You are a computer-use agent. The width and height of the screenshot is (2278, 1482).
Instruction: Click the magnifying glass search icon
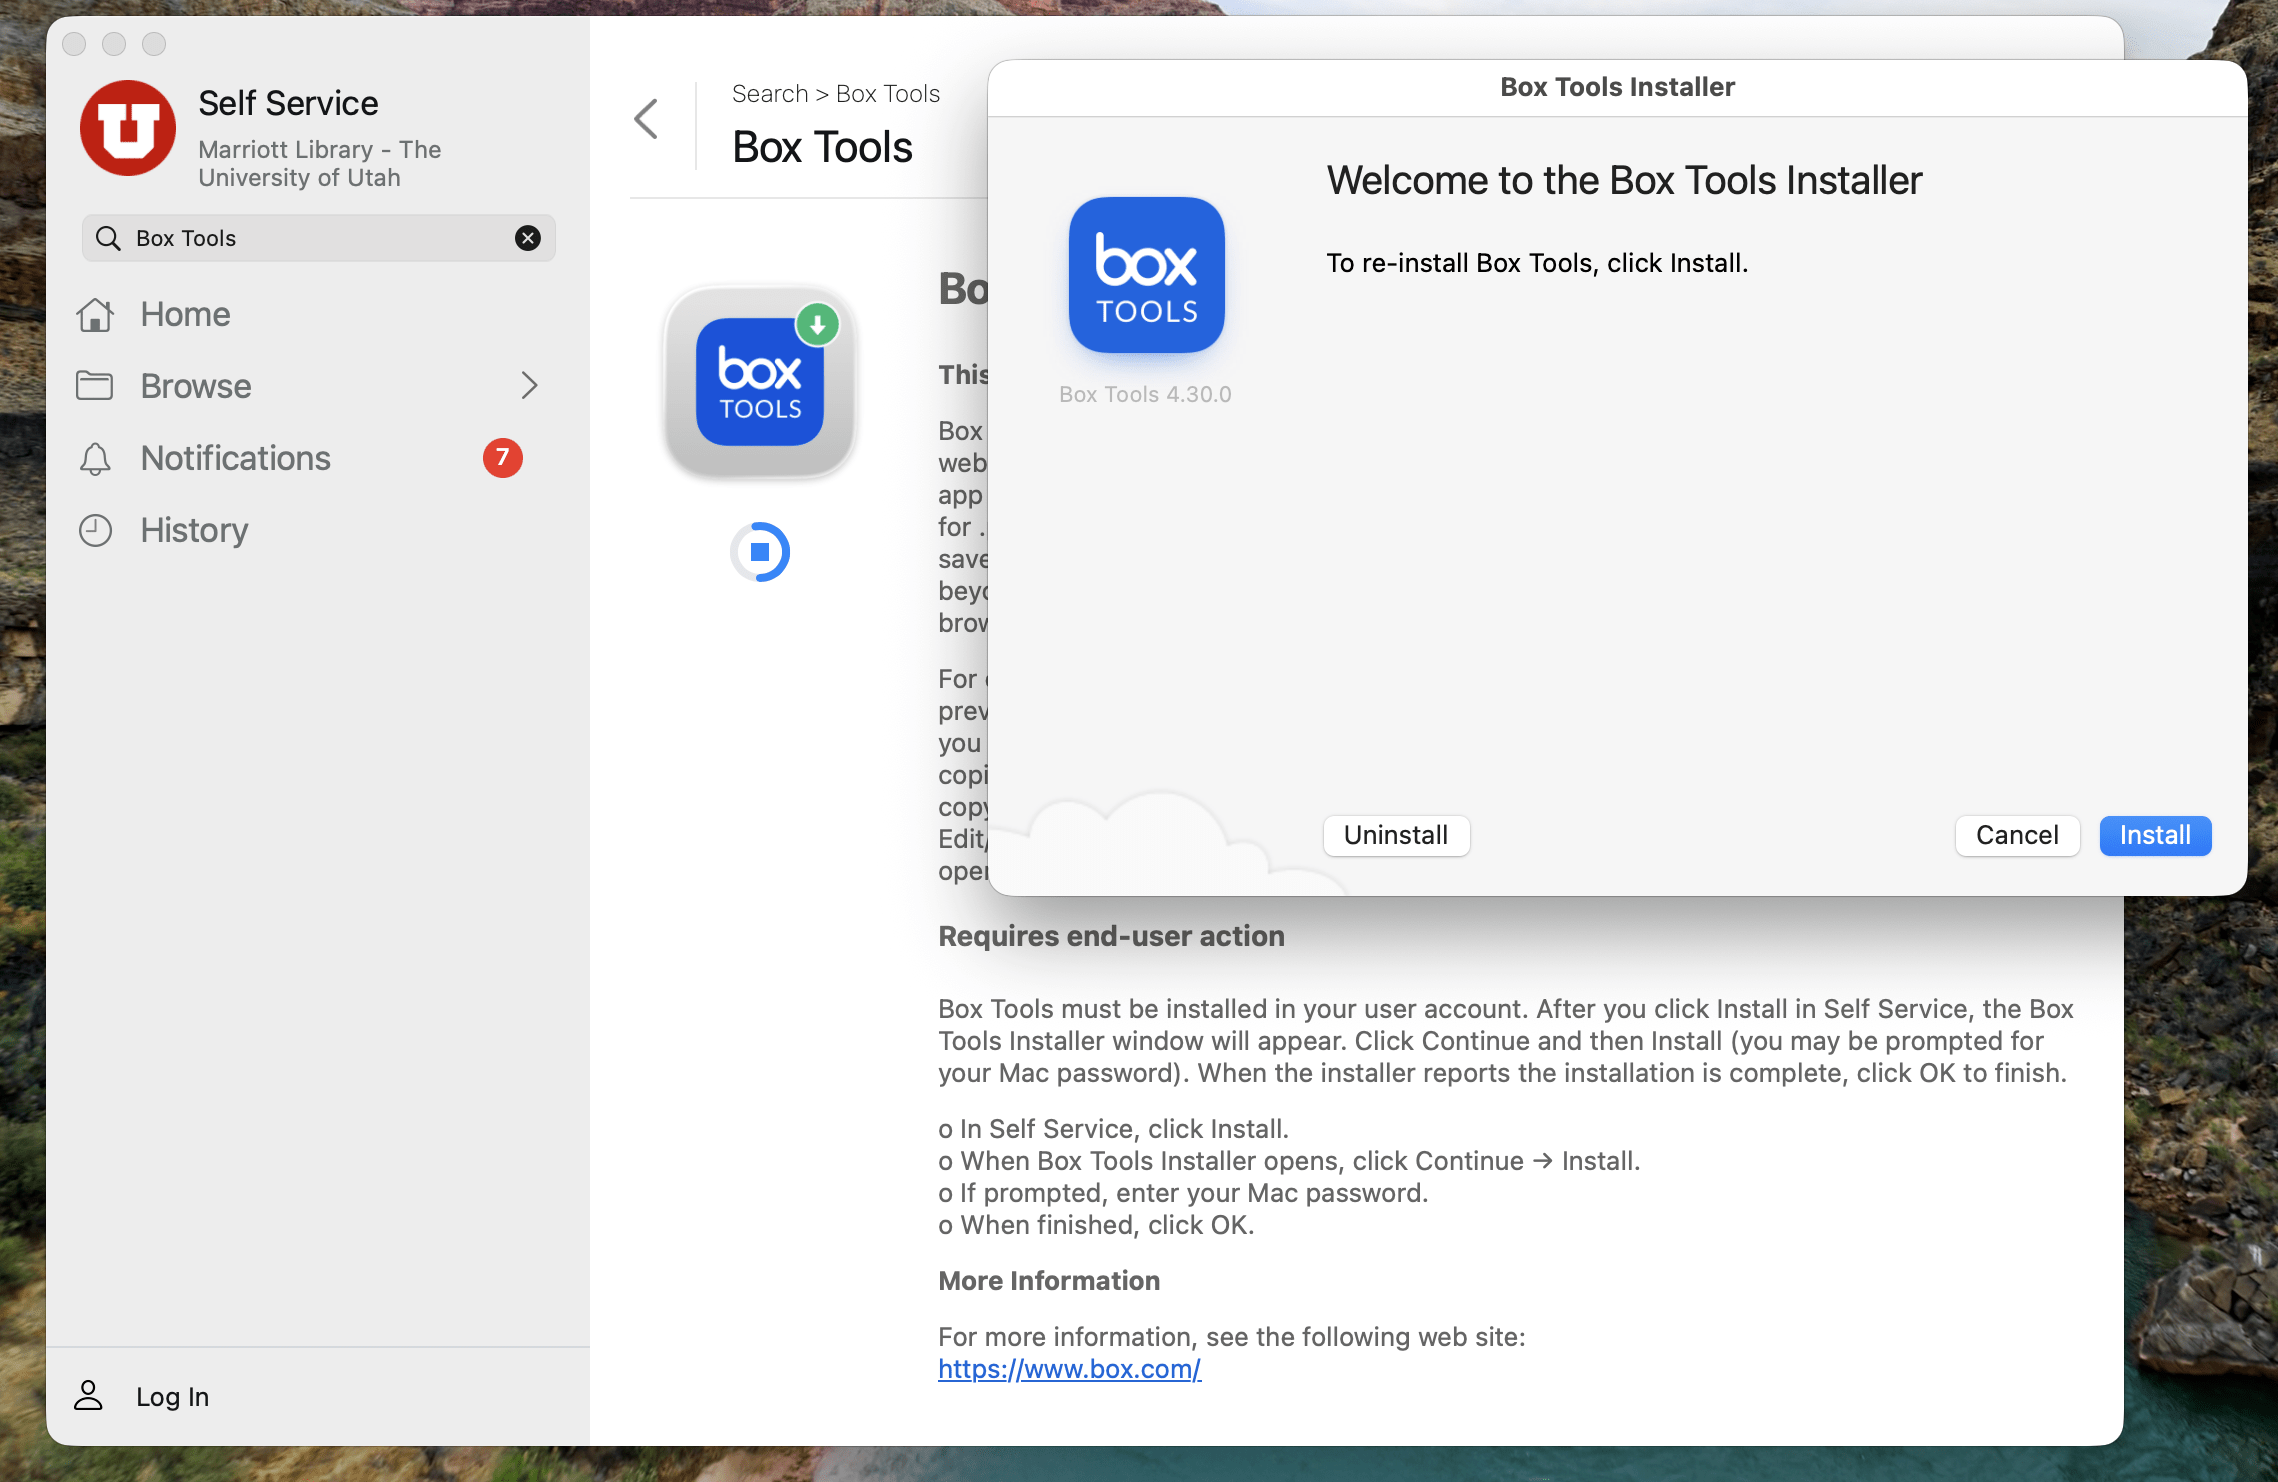(108, 238)
